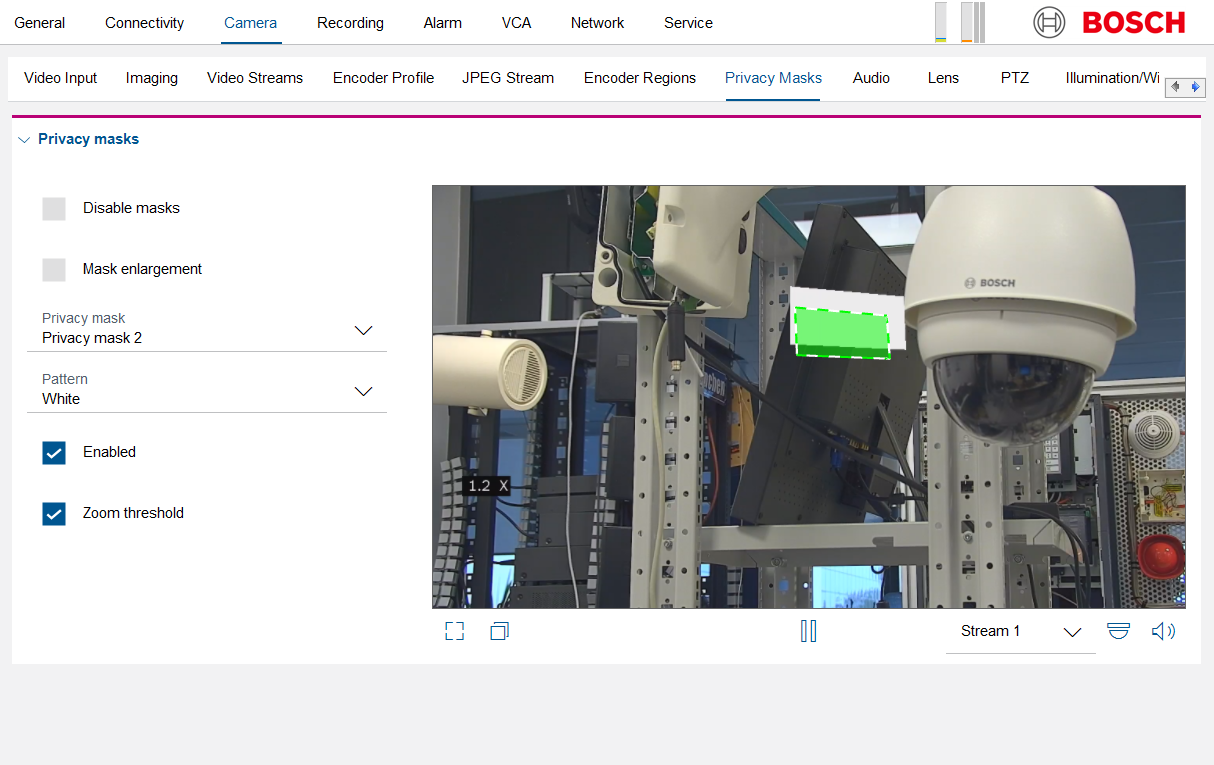Switch to the Encoder Profile tab
The width and height of the screenshot is (1214, 765).
tap(383, 78)
